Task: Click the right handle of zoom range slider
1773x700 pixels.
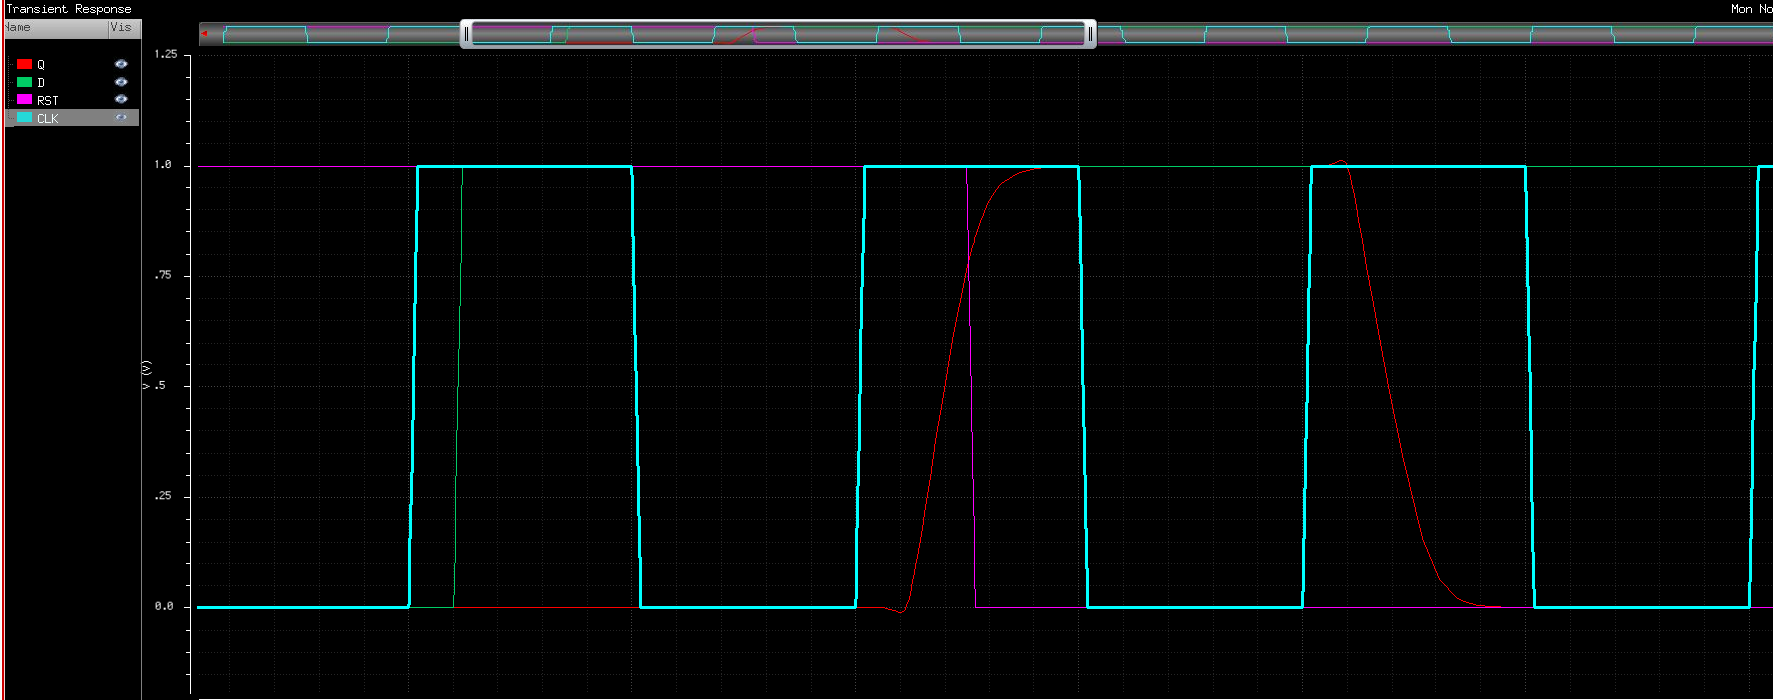Action: pos(1090,34)
